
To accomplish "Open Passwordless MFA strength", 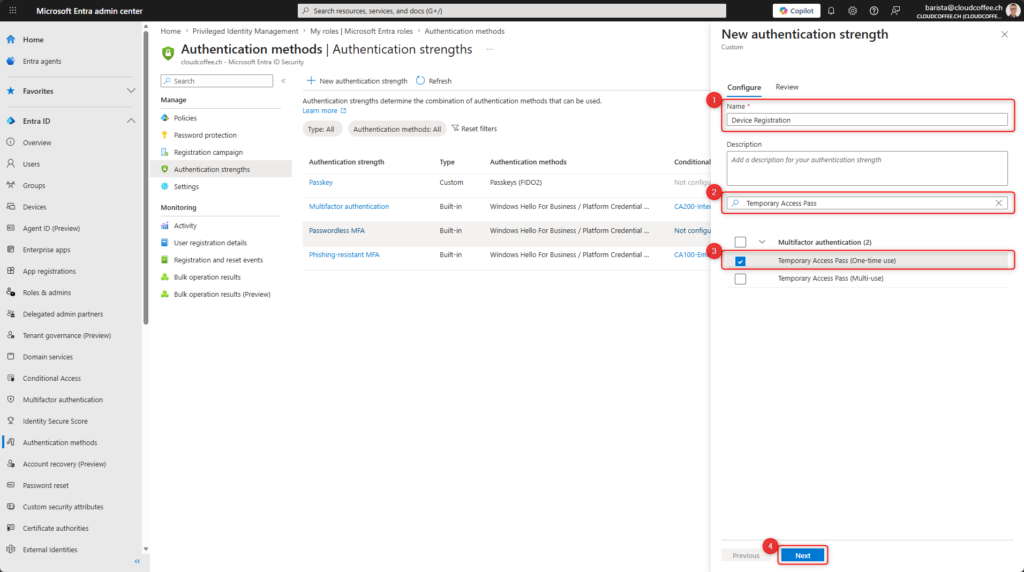I will click(x=336, y=230).
